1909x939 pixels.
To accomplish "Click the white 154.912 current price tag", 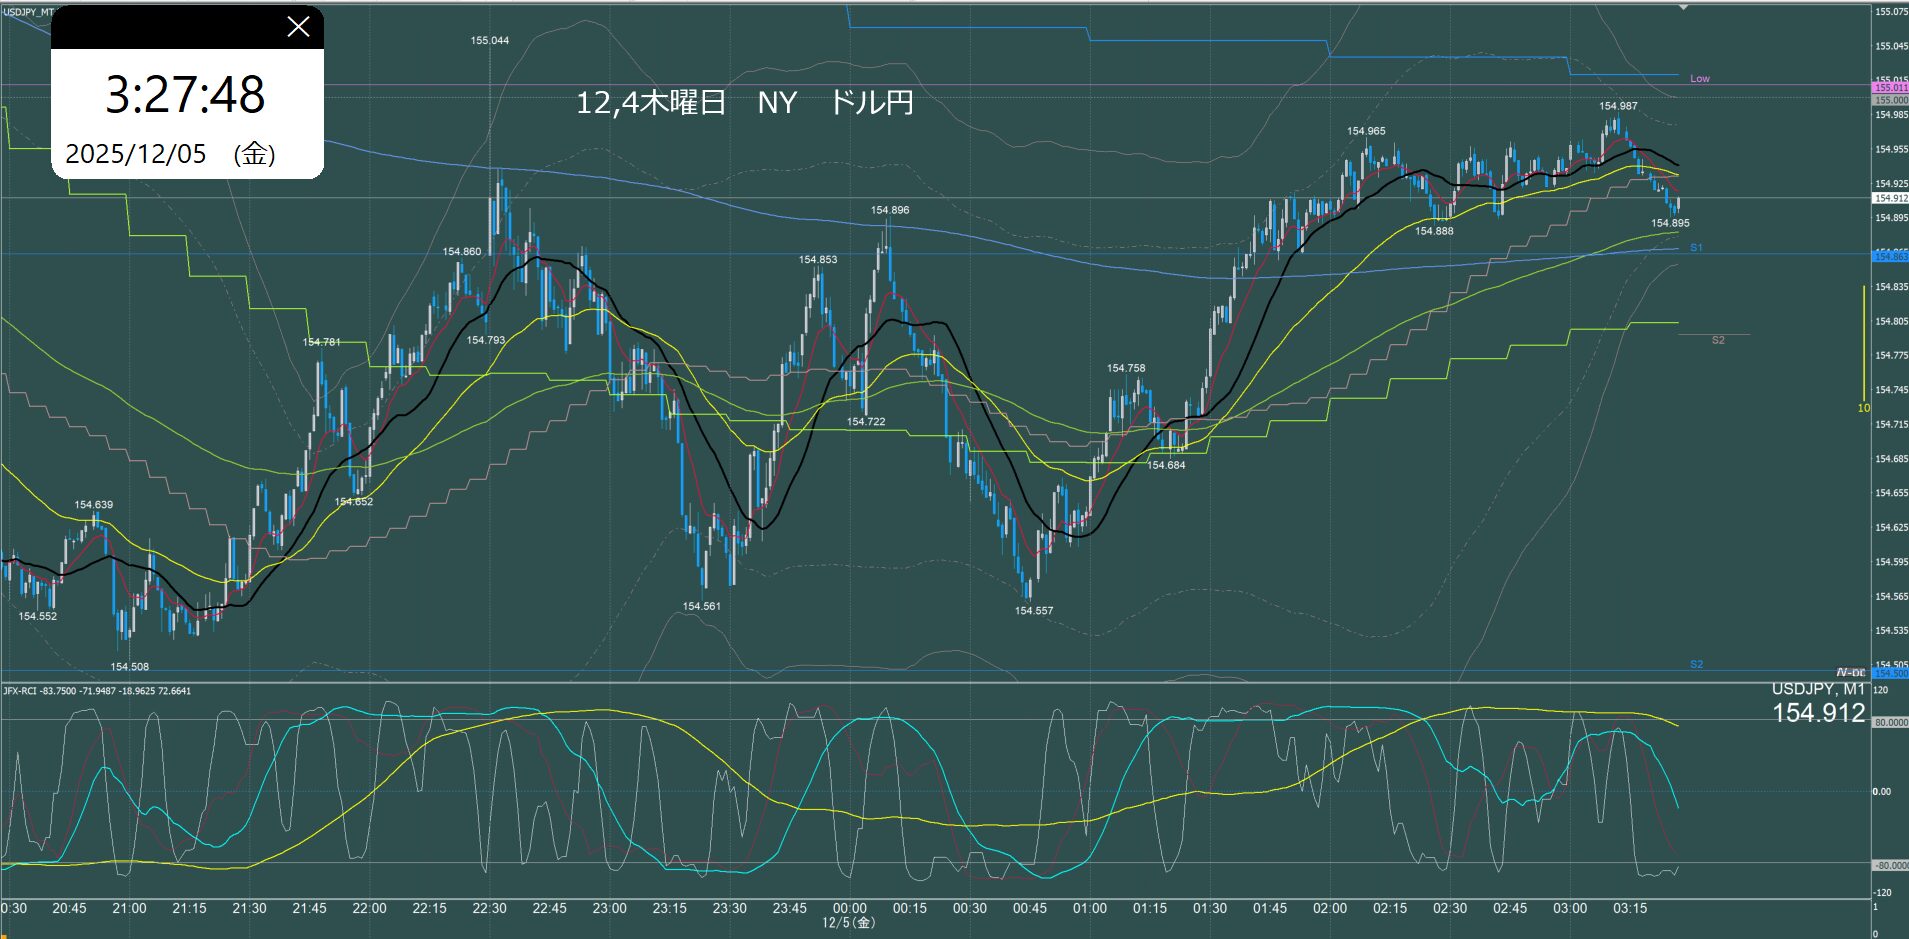I will [1889, 198].
